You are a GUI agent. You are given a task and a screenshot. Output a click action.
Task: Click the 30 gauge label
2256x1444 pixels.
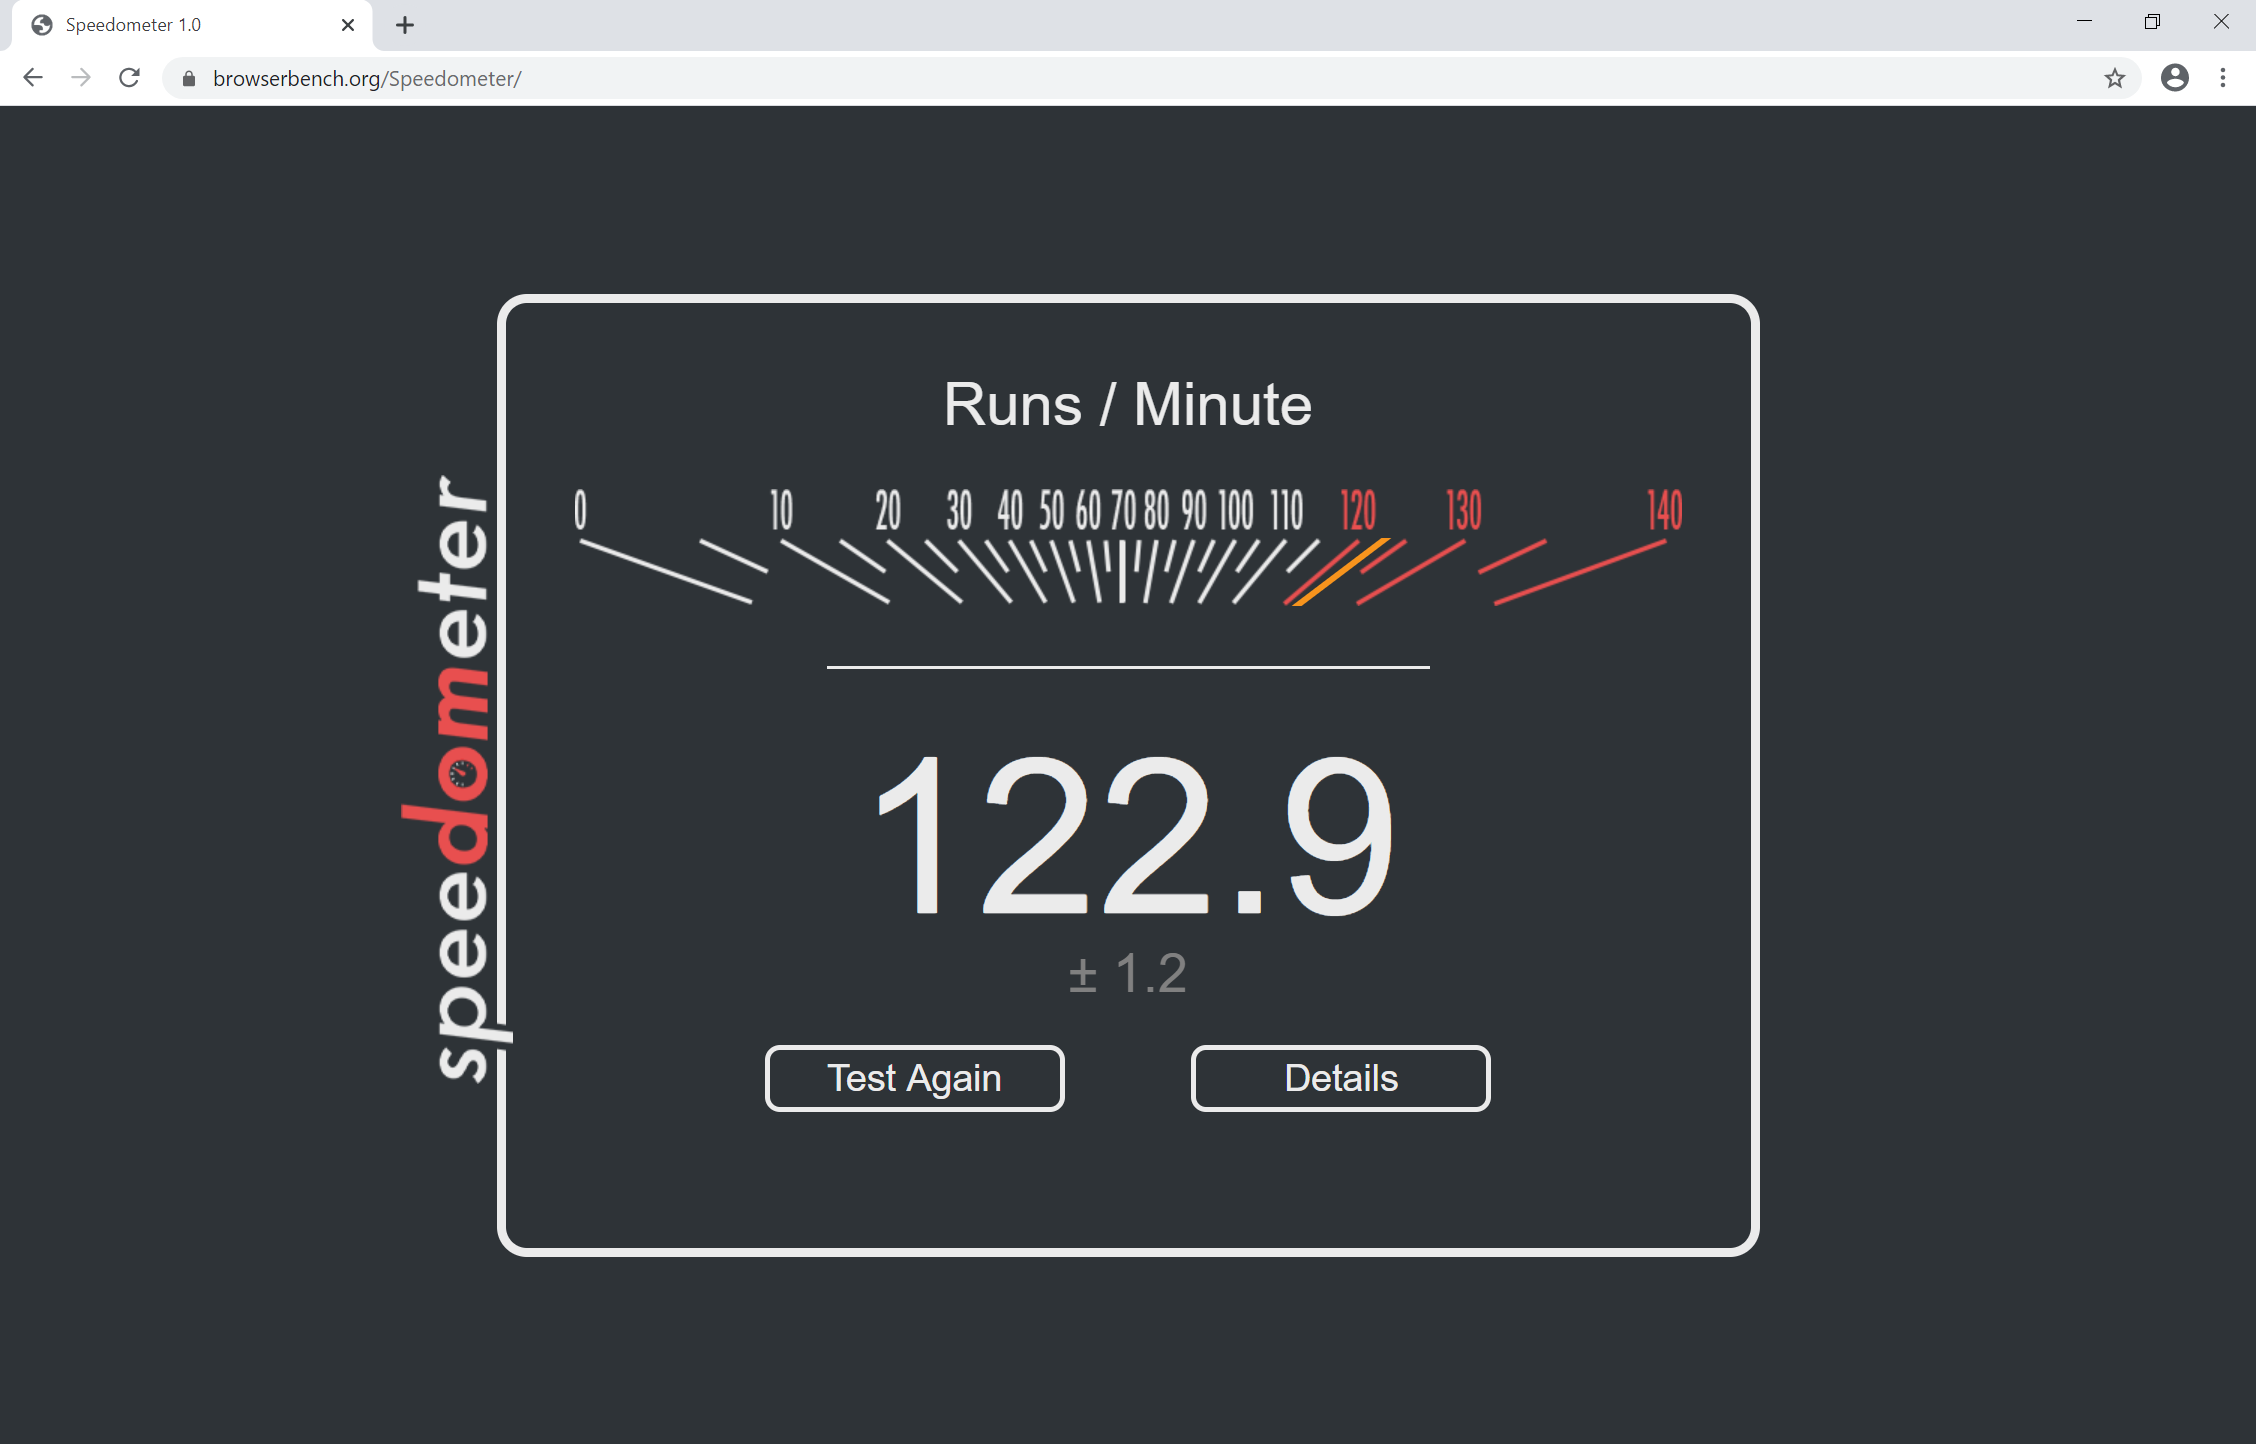959,510
